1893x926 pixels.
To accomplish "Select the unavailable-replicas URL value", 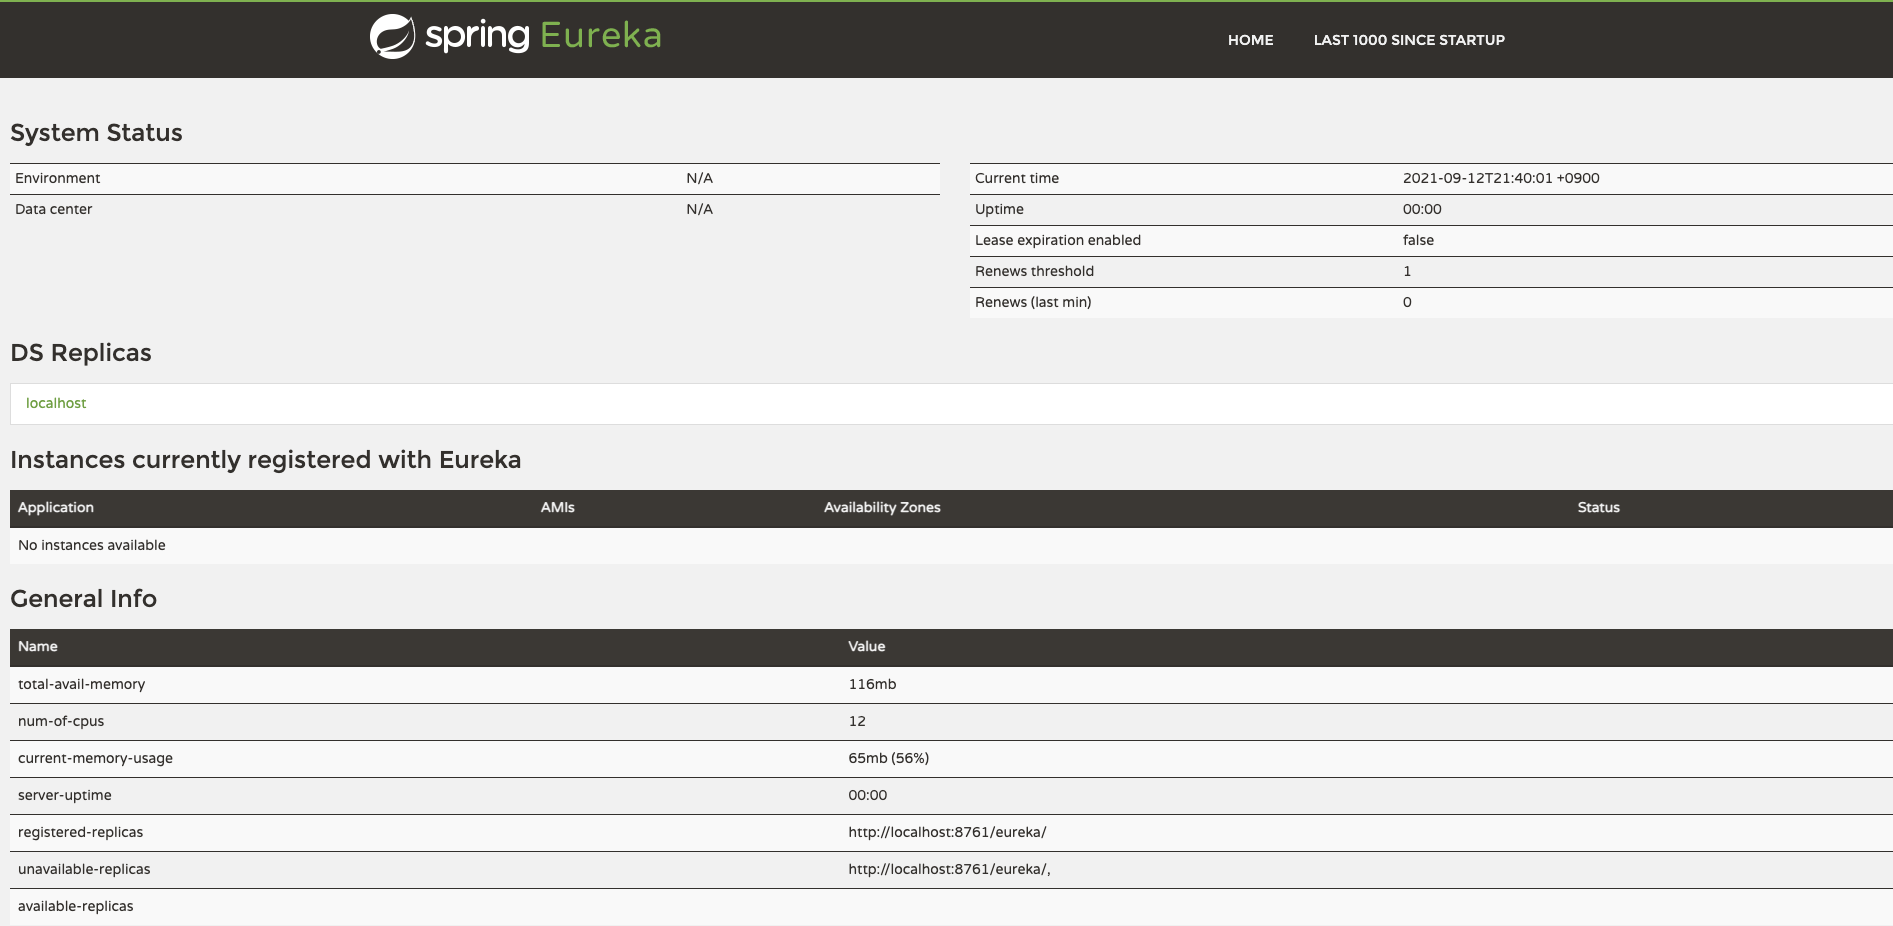I will point(949,869).
